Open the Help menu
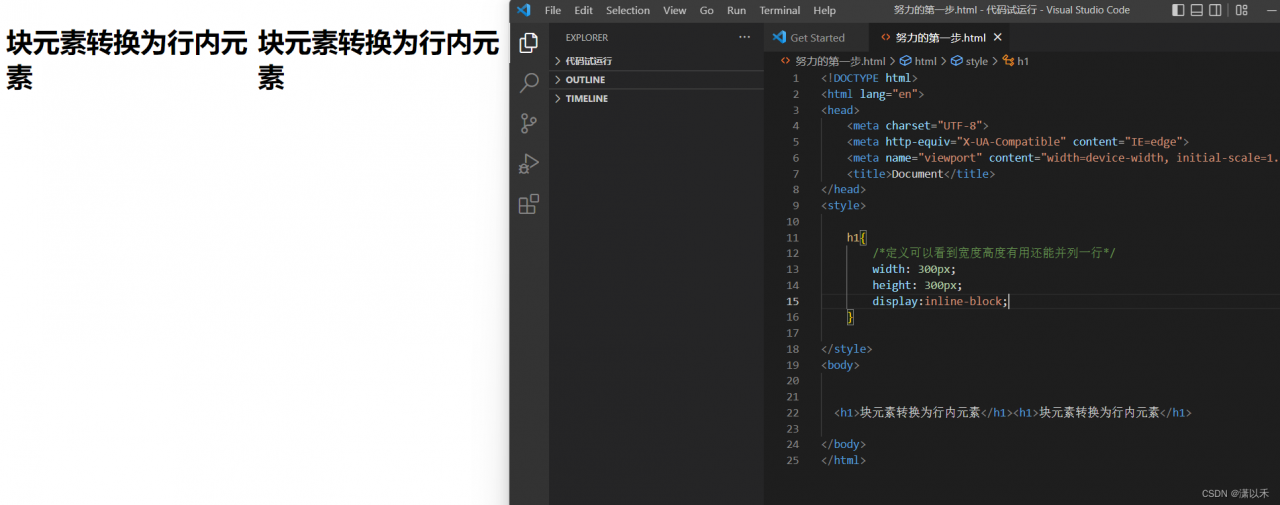 click(825, 10)
